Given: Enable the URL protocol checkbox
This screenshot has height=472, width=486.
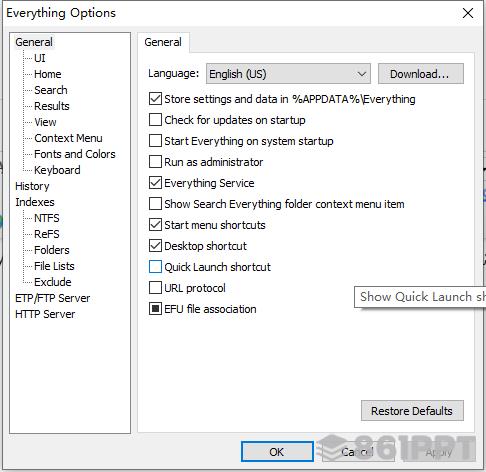Looking at the screenshot, I should 155,288.
